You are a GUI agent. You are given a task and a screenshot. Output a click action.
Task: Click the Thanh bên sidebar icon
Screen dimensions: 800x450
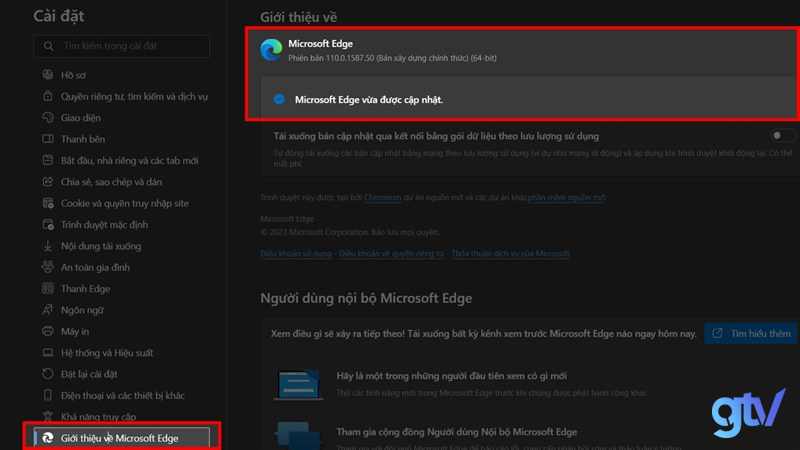pyautogui.click(x=47, y=139)
